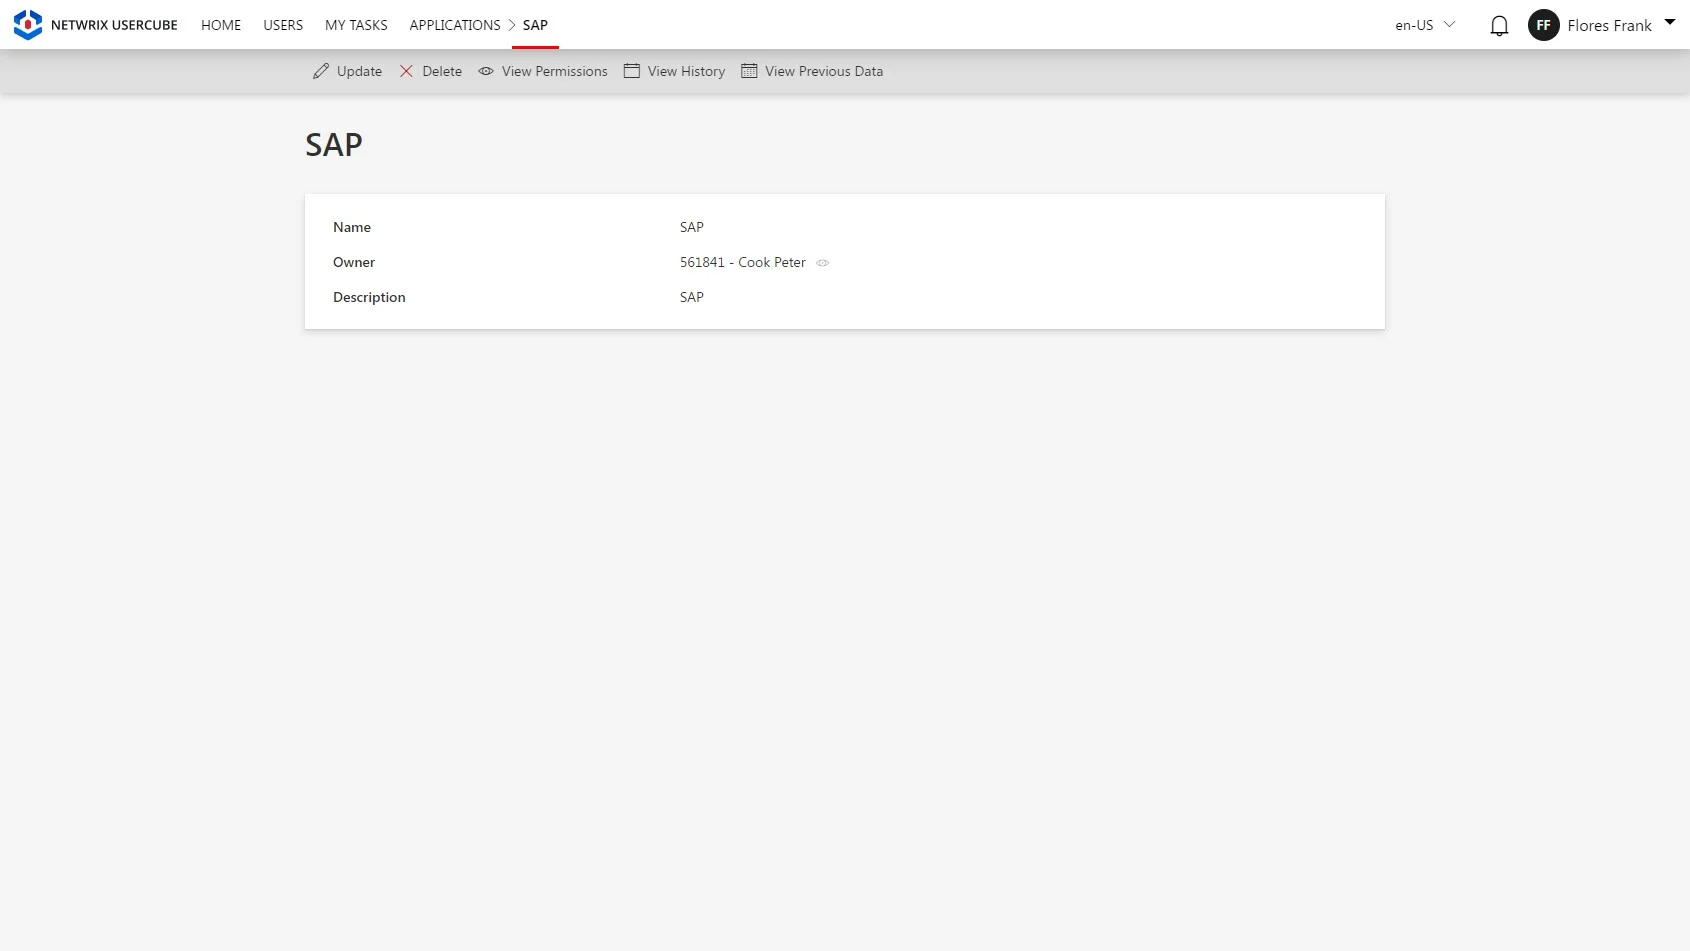Click the Name value SAP
Image resolution: width=1690 pixels, height=951 pixels.
pos(692,227)
